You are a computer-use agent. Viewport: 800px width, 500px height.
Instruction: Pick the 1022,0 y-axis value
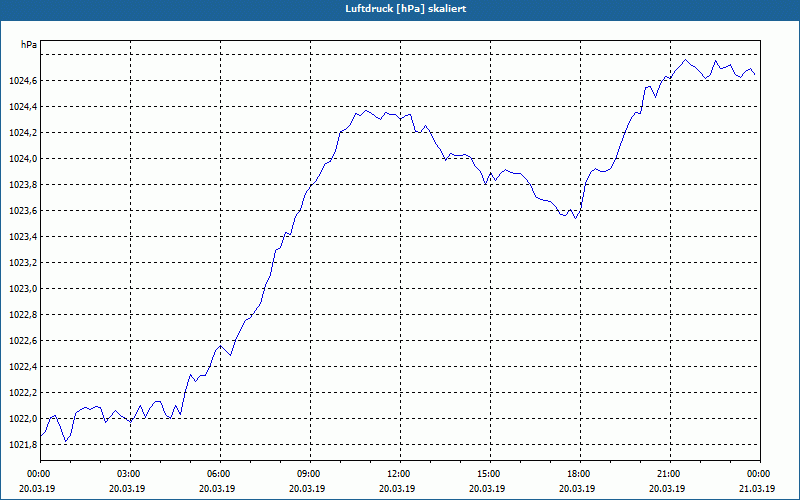[23, 419]
